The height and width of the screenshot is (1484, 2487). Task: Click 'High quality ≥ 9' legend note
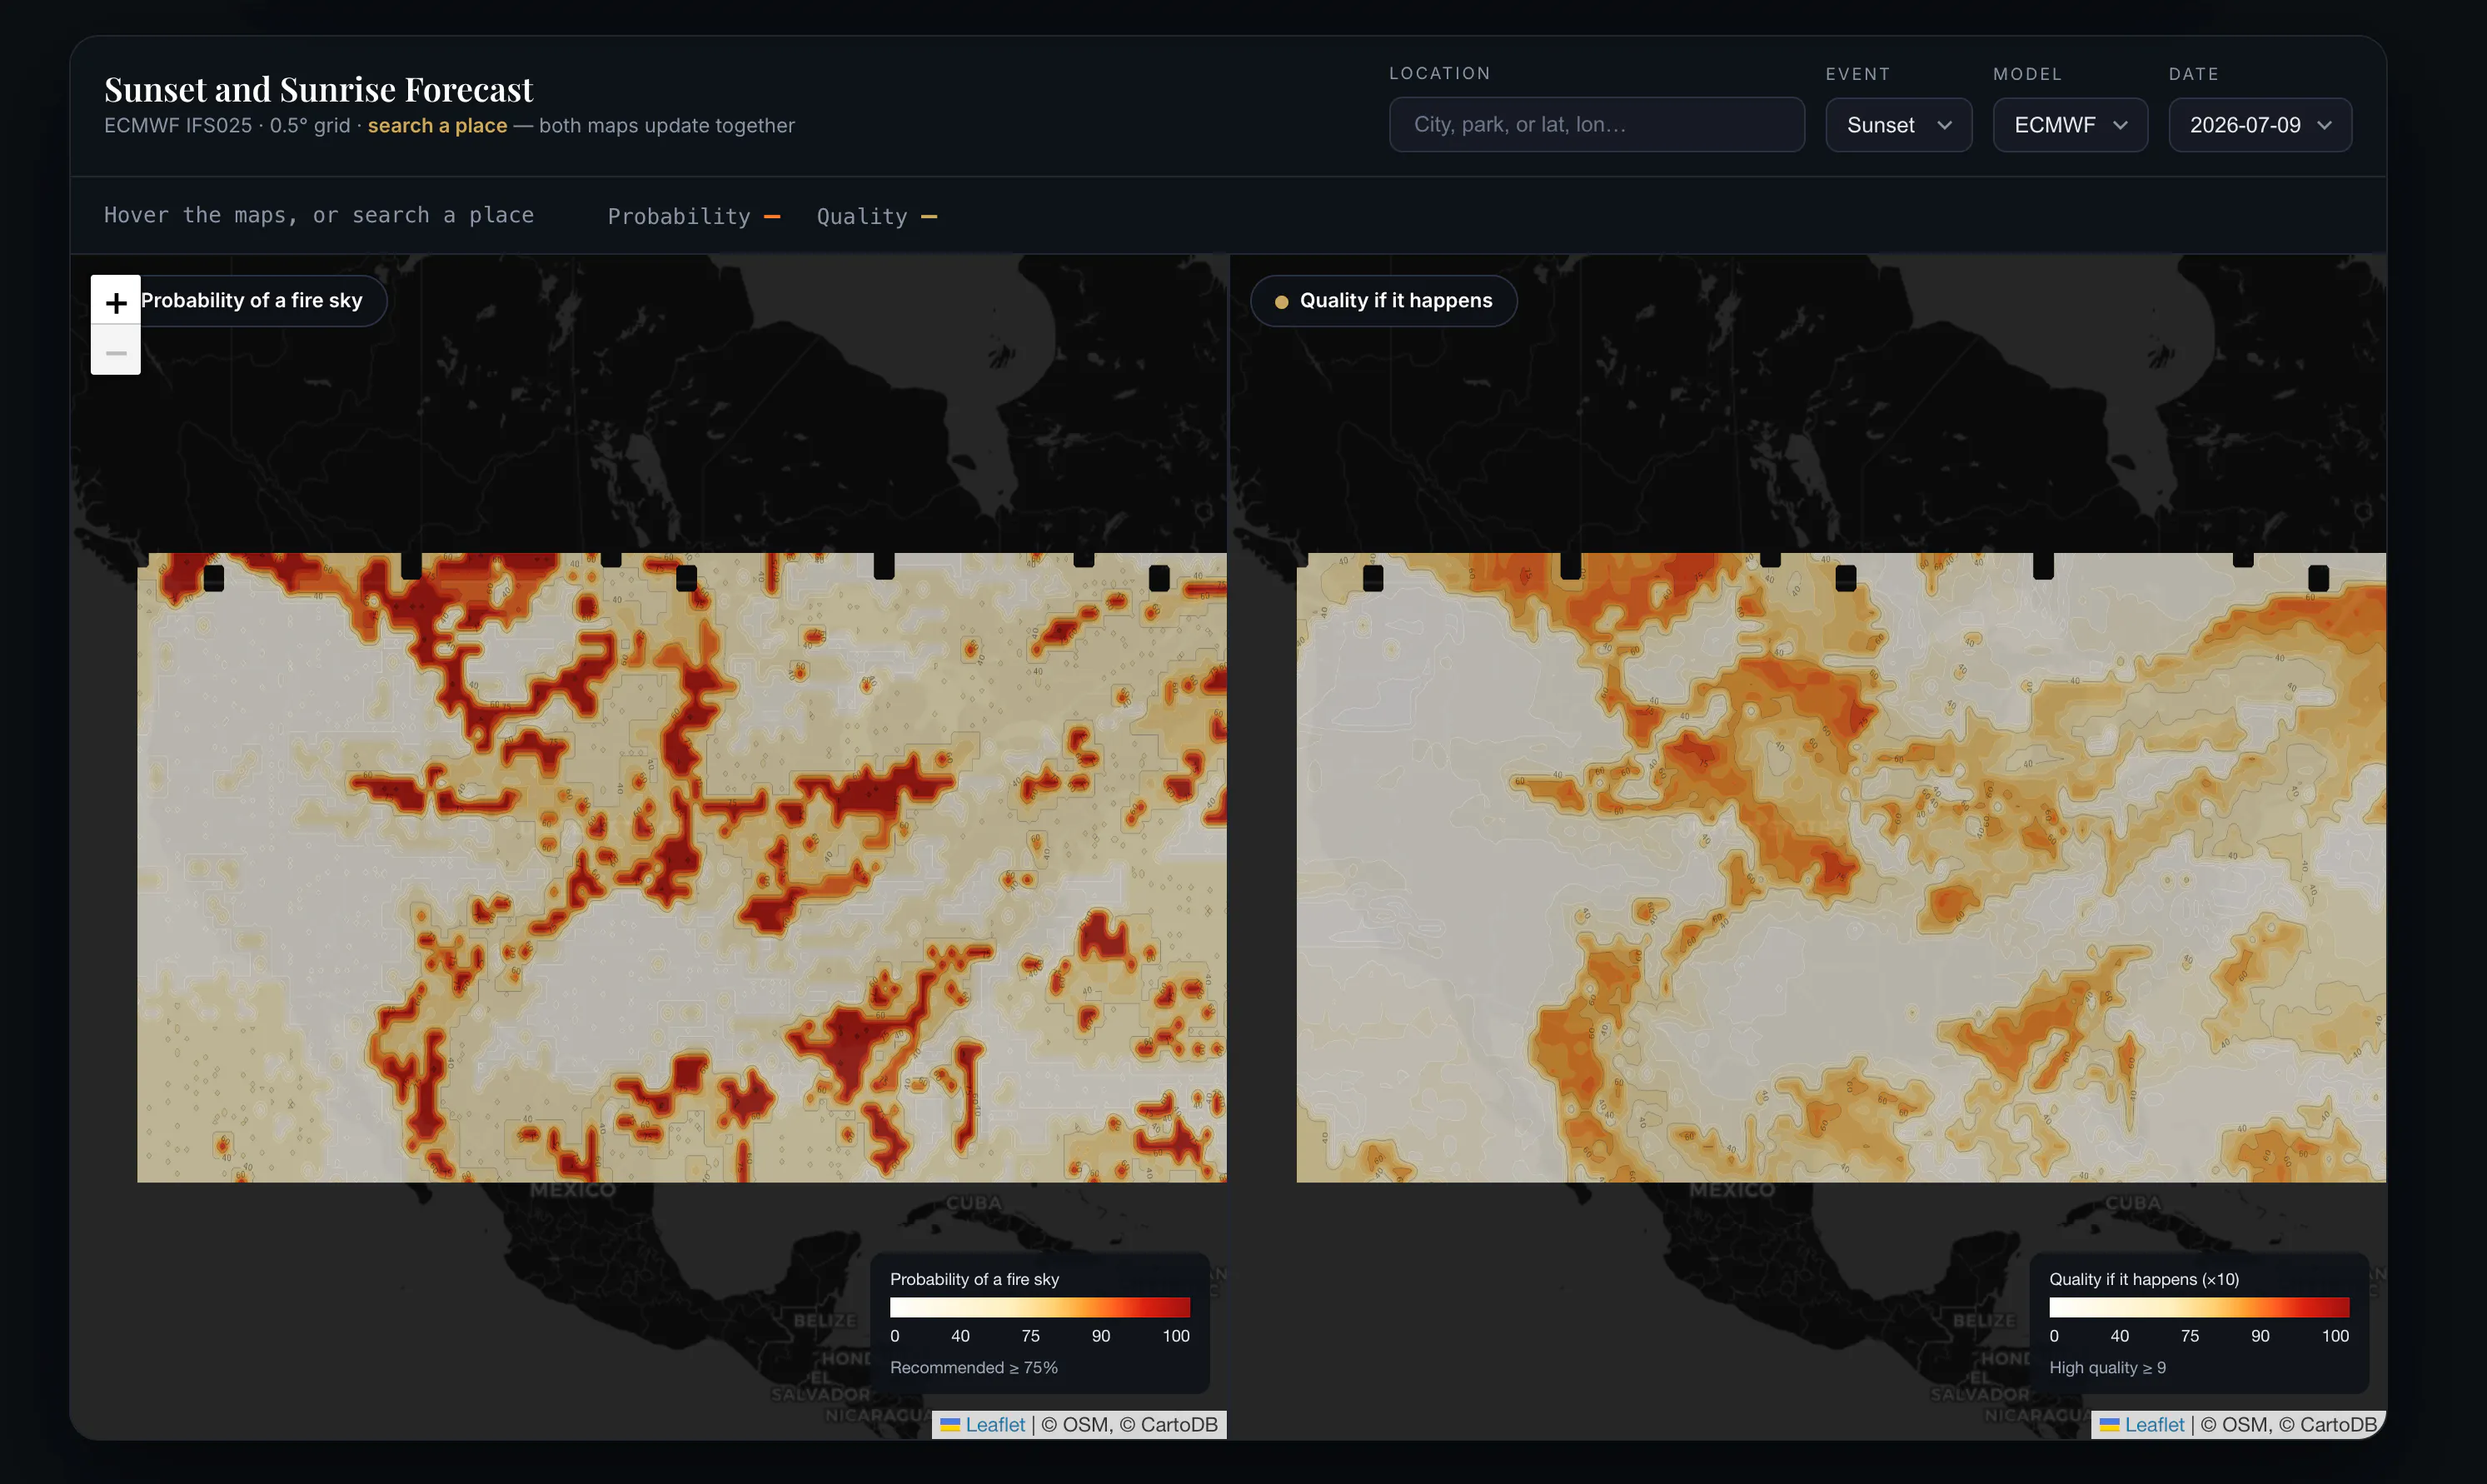pos(2107,1367)
